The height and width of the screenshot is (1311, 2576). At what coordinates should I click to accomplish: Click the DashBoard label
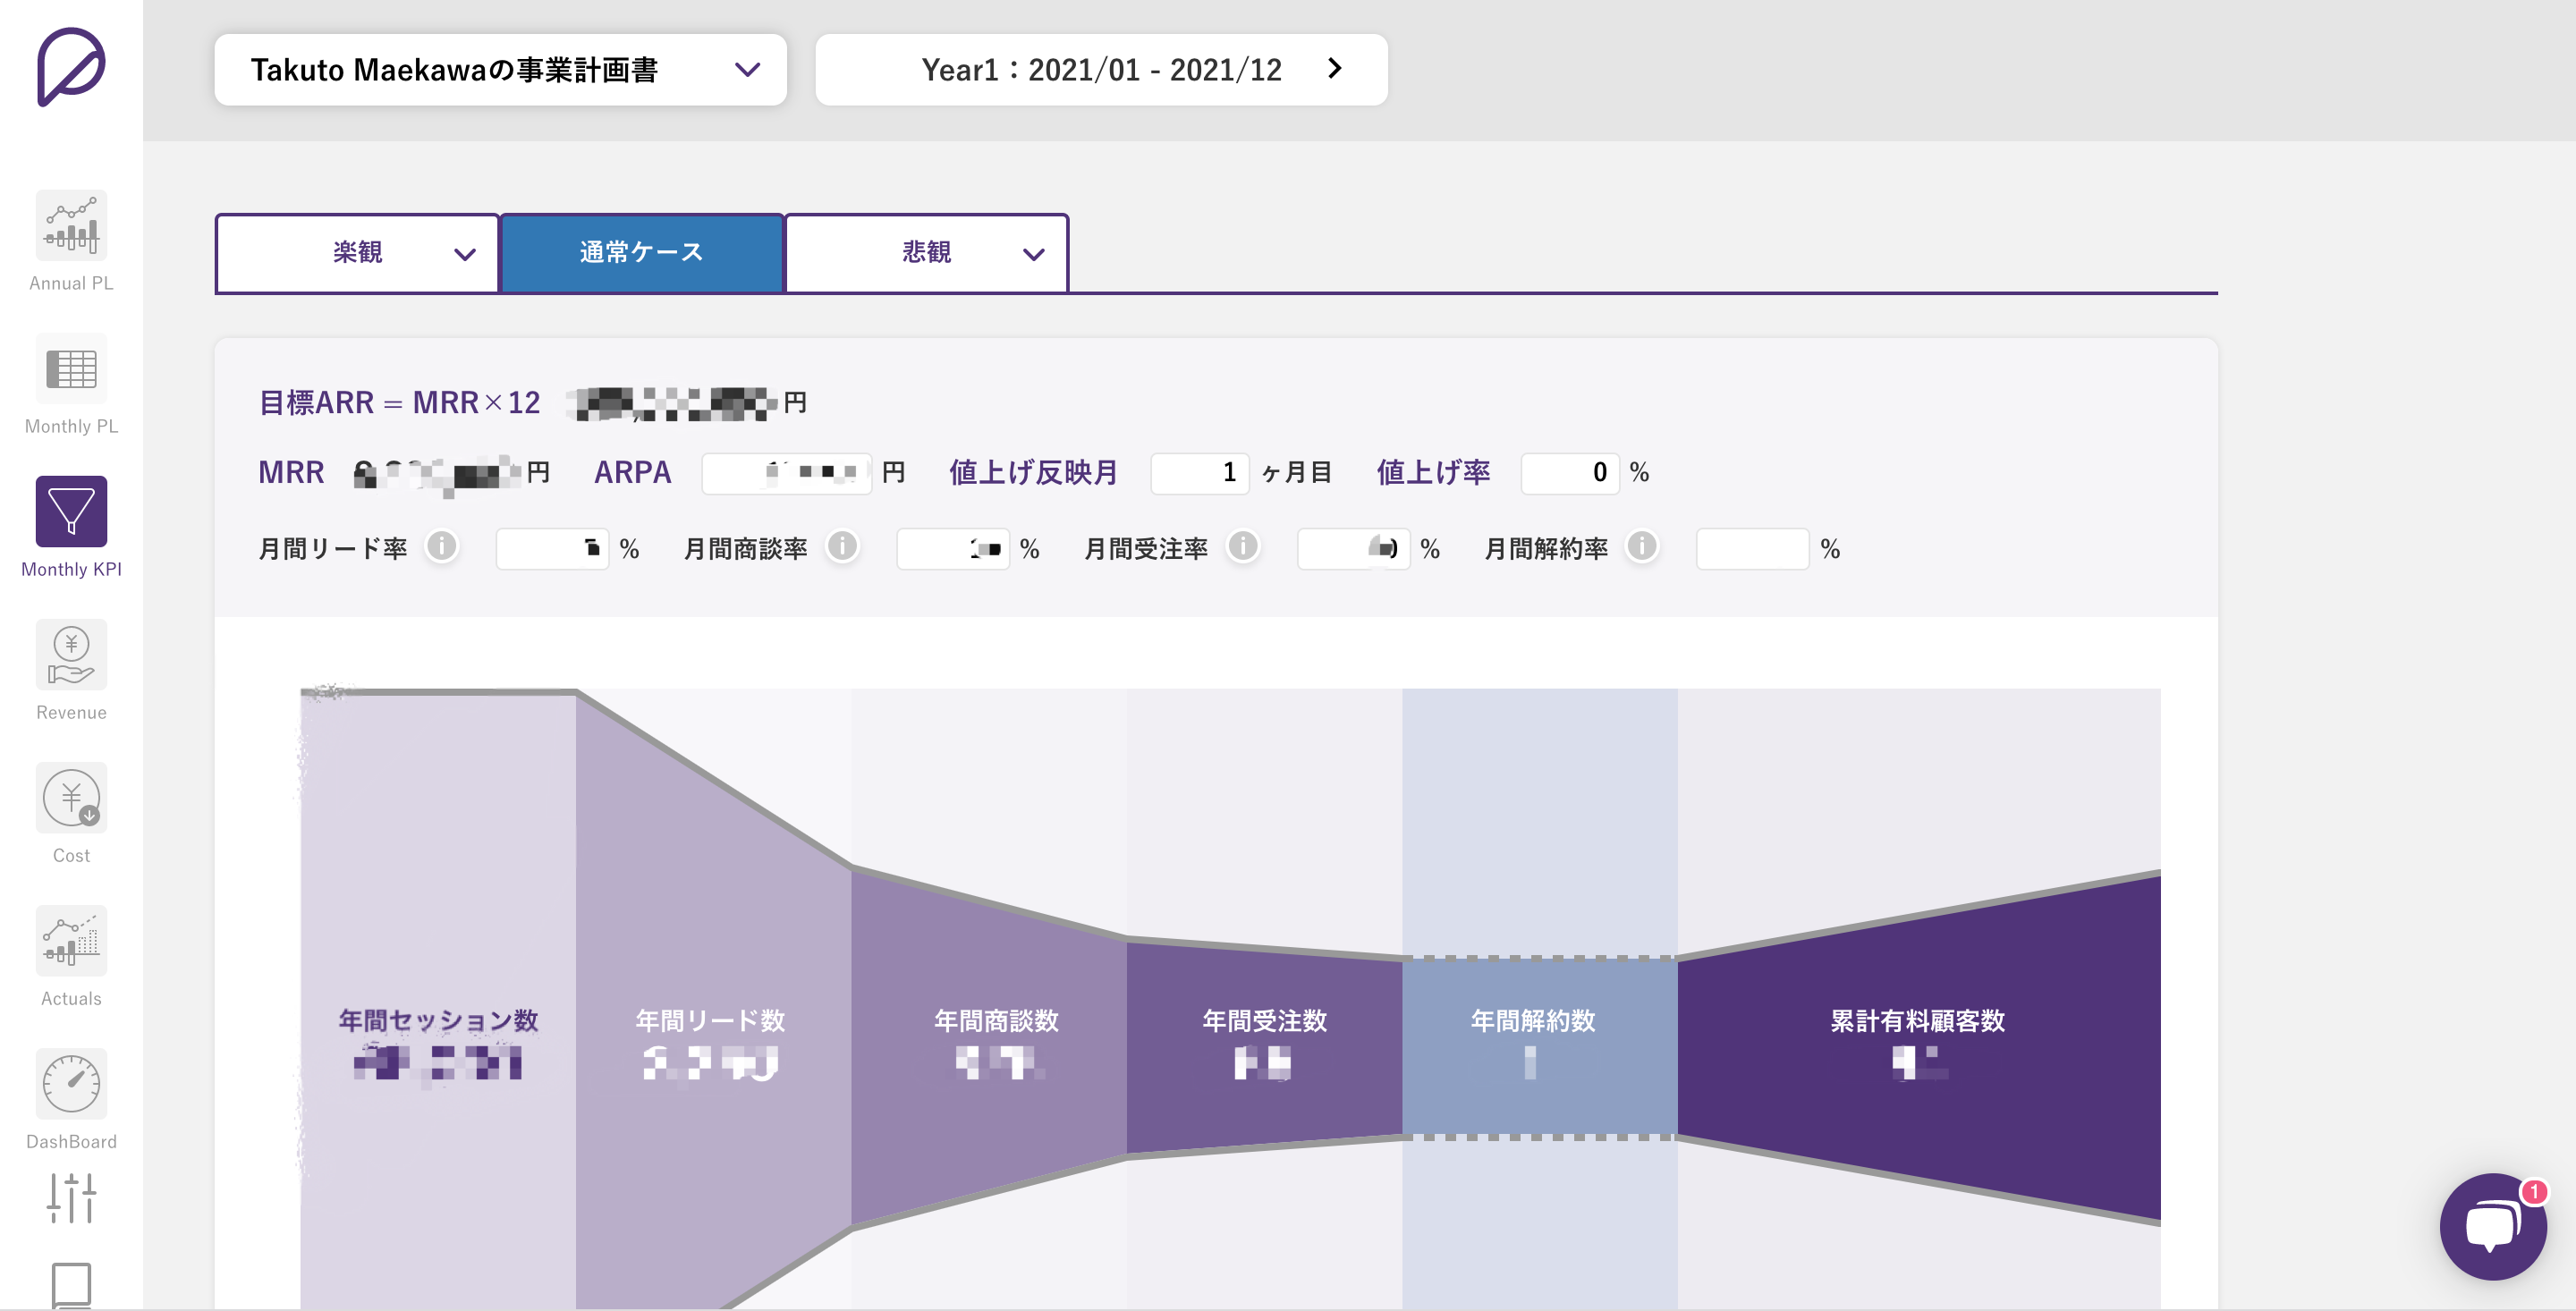(x=71, y=1142)
